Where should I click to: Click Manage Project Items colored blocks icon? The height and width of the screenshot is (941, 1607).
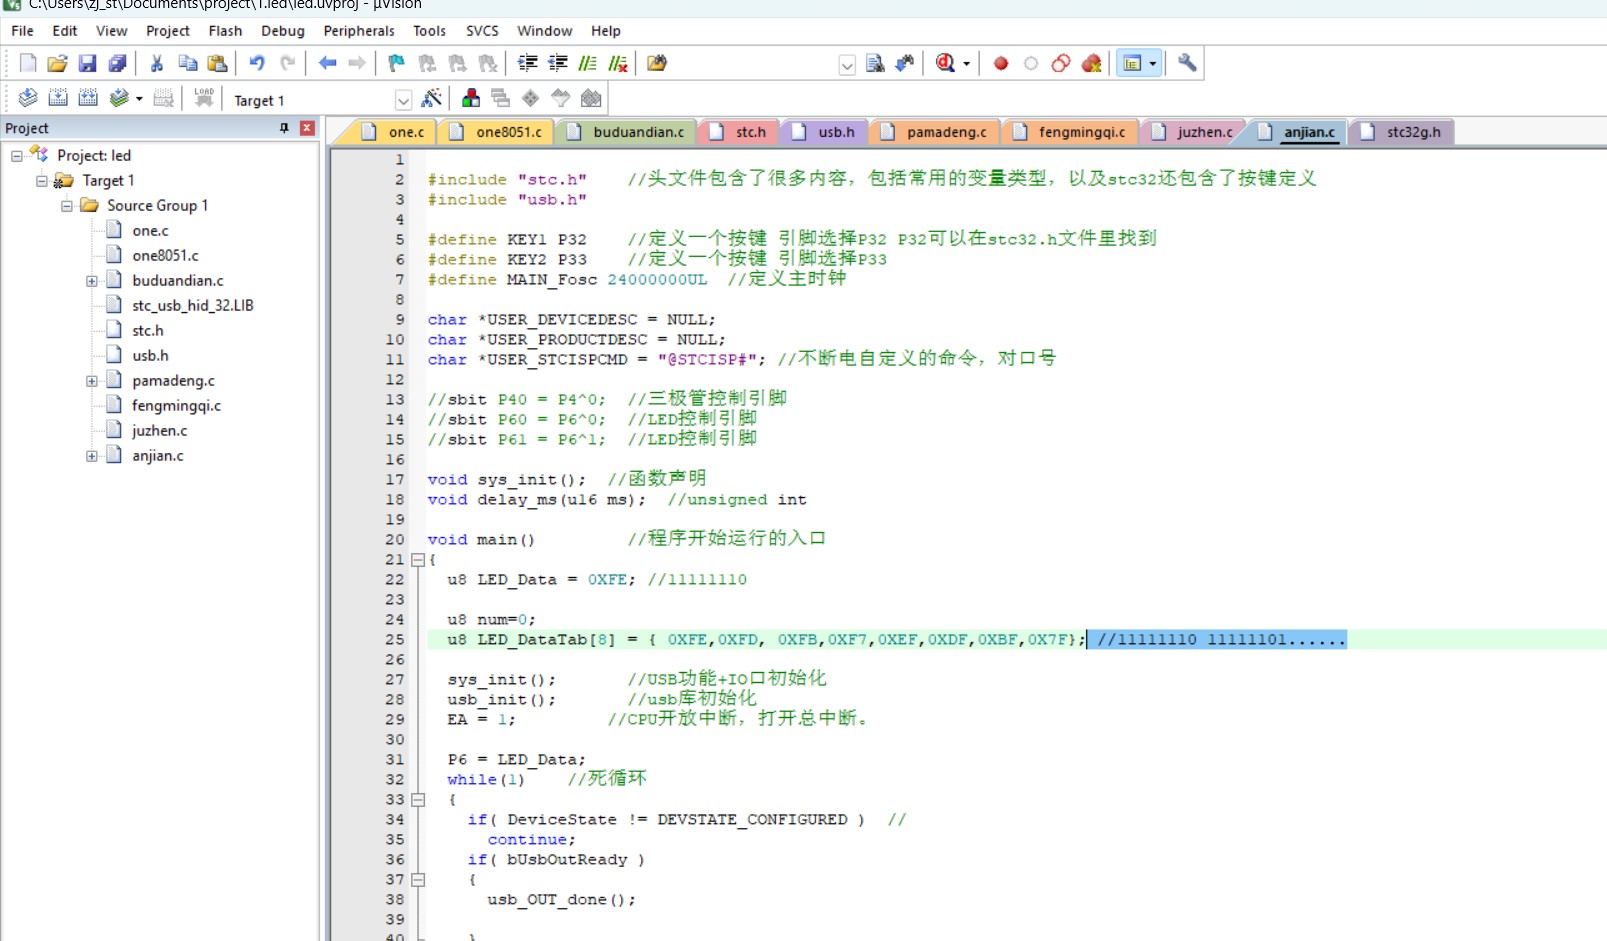click(x=471, y=98)
